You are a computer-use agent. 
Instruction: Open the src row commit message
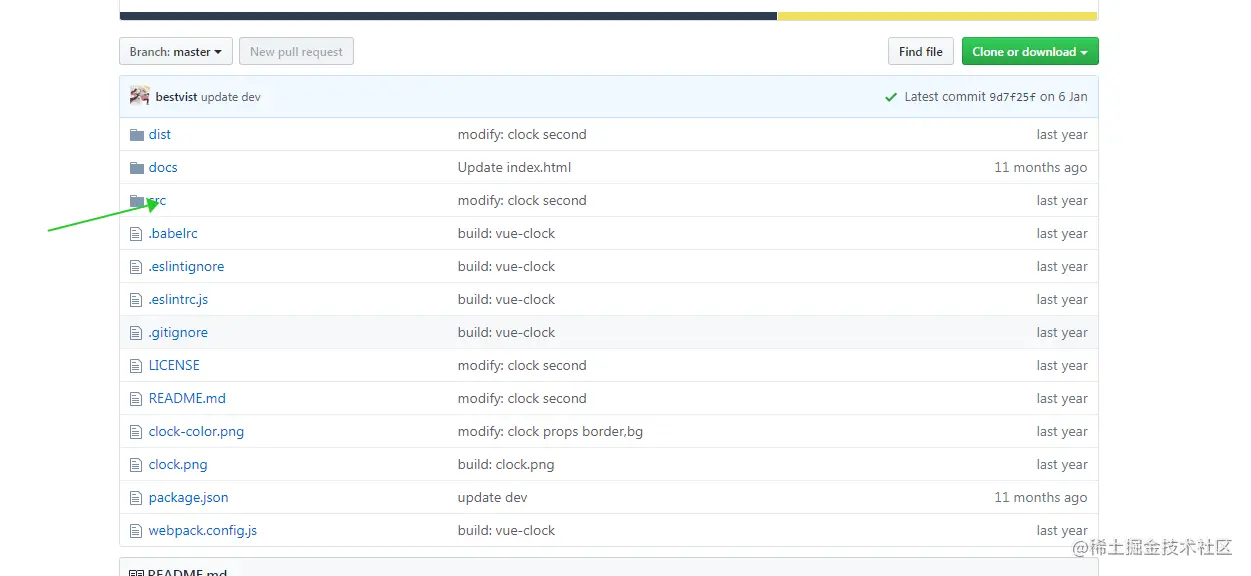coord(522,201)
